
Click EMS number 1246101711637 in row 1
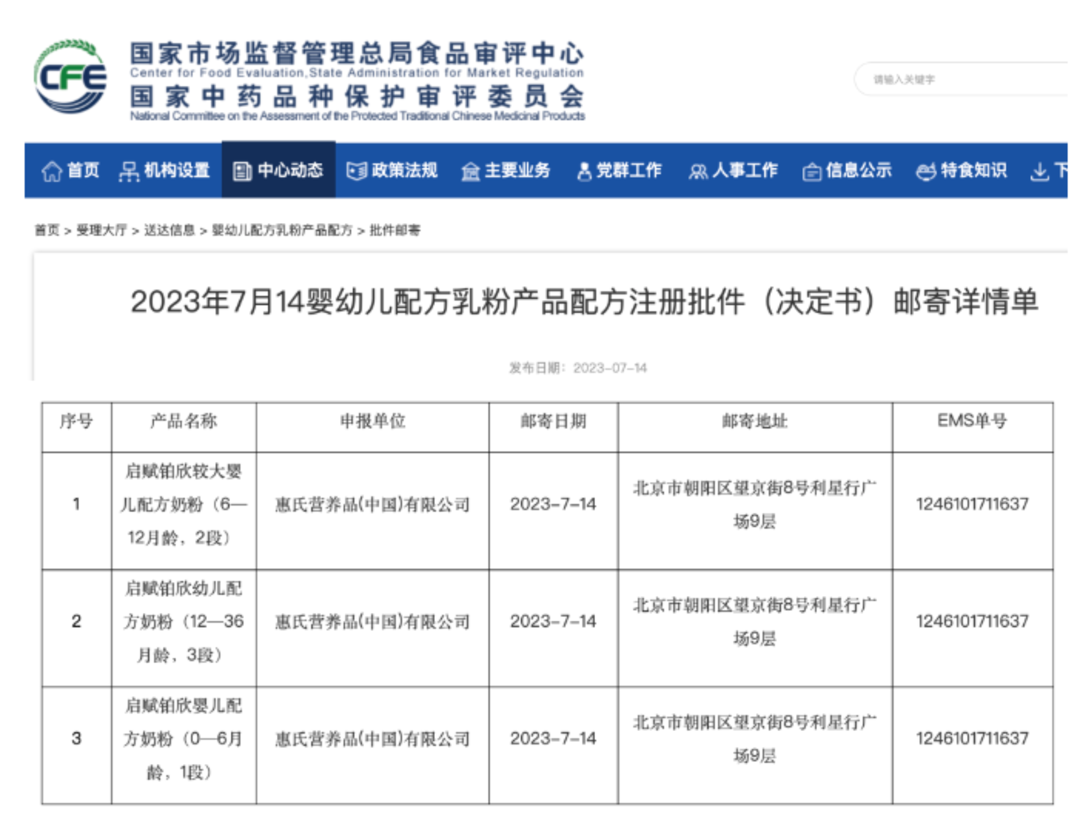tap(972, 504)
